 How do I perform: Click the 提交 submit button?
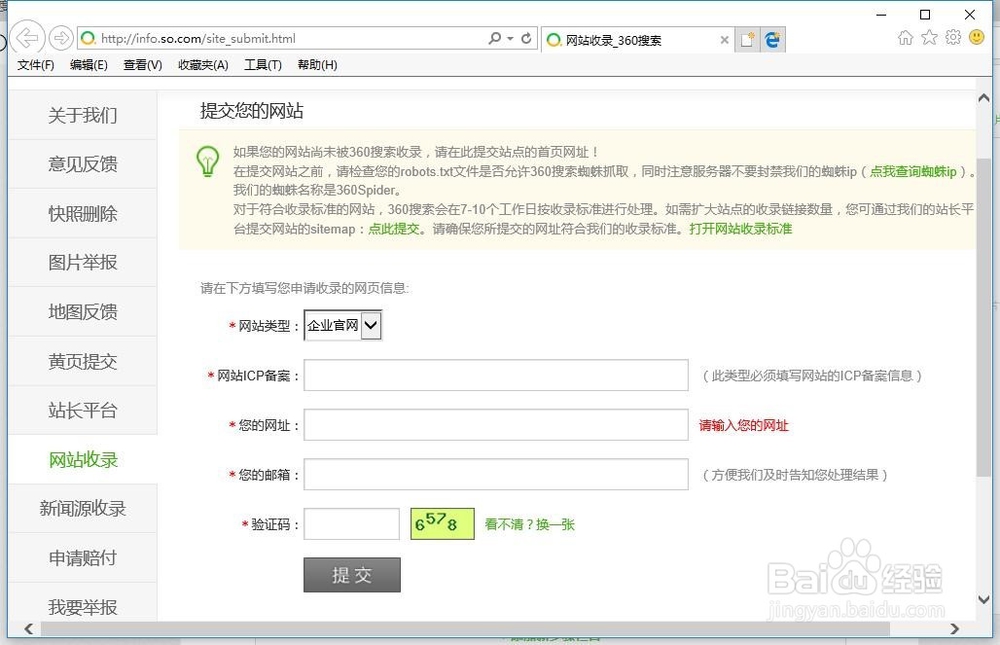(x=352, y=575)
